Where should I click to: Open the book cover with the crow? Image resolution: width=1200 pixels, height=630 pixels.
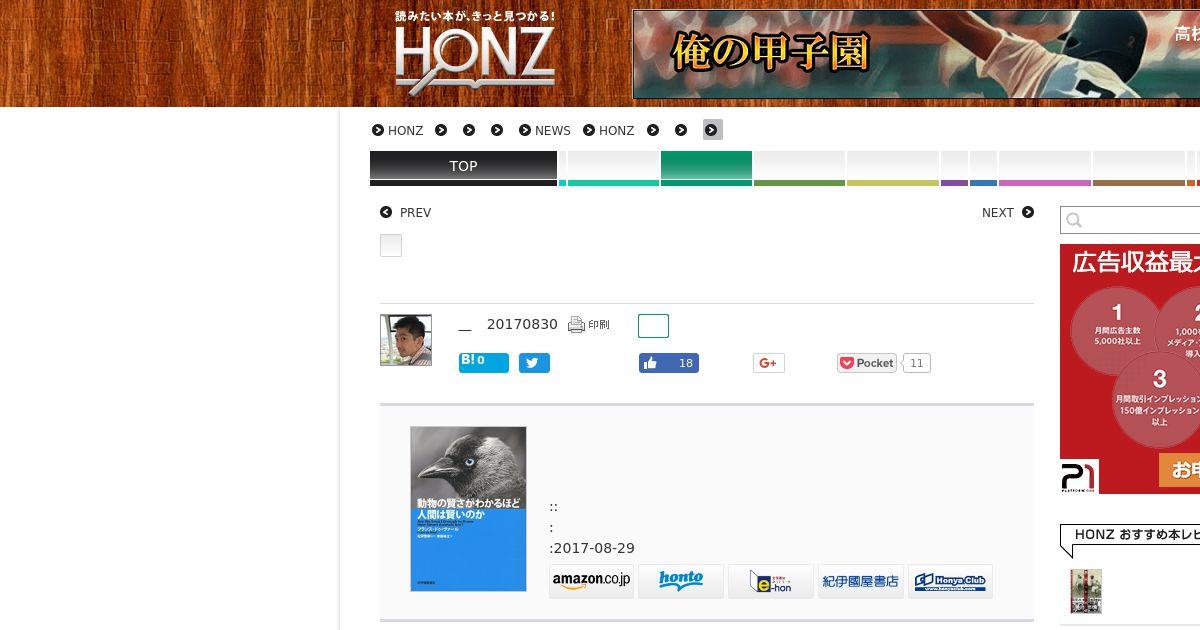(x=468, y=509)
